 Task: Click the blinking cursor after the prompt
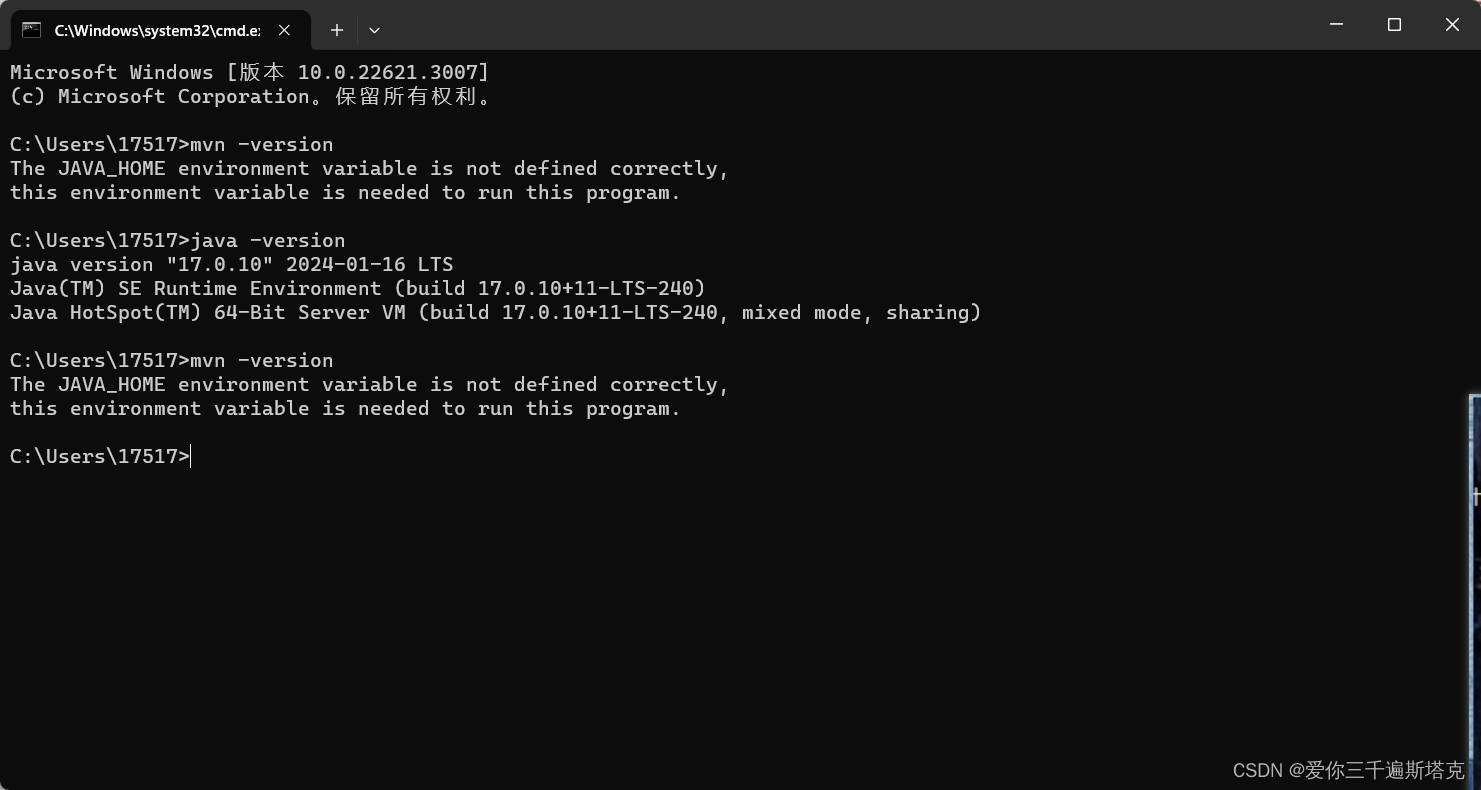tap(190, 456)
